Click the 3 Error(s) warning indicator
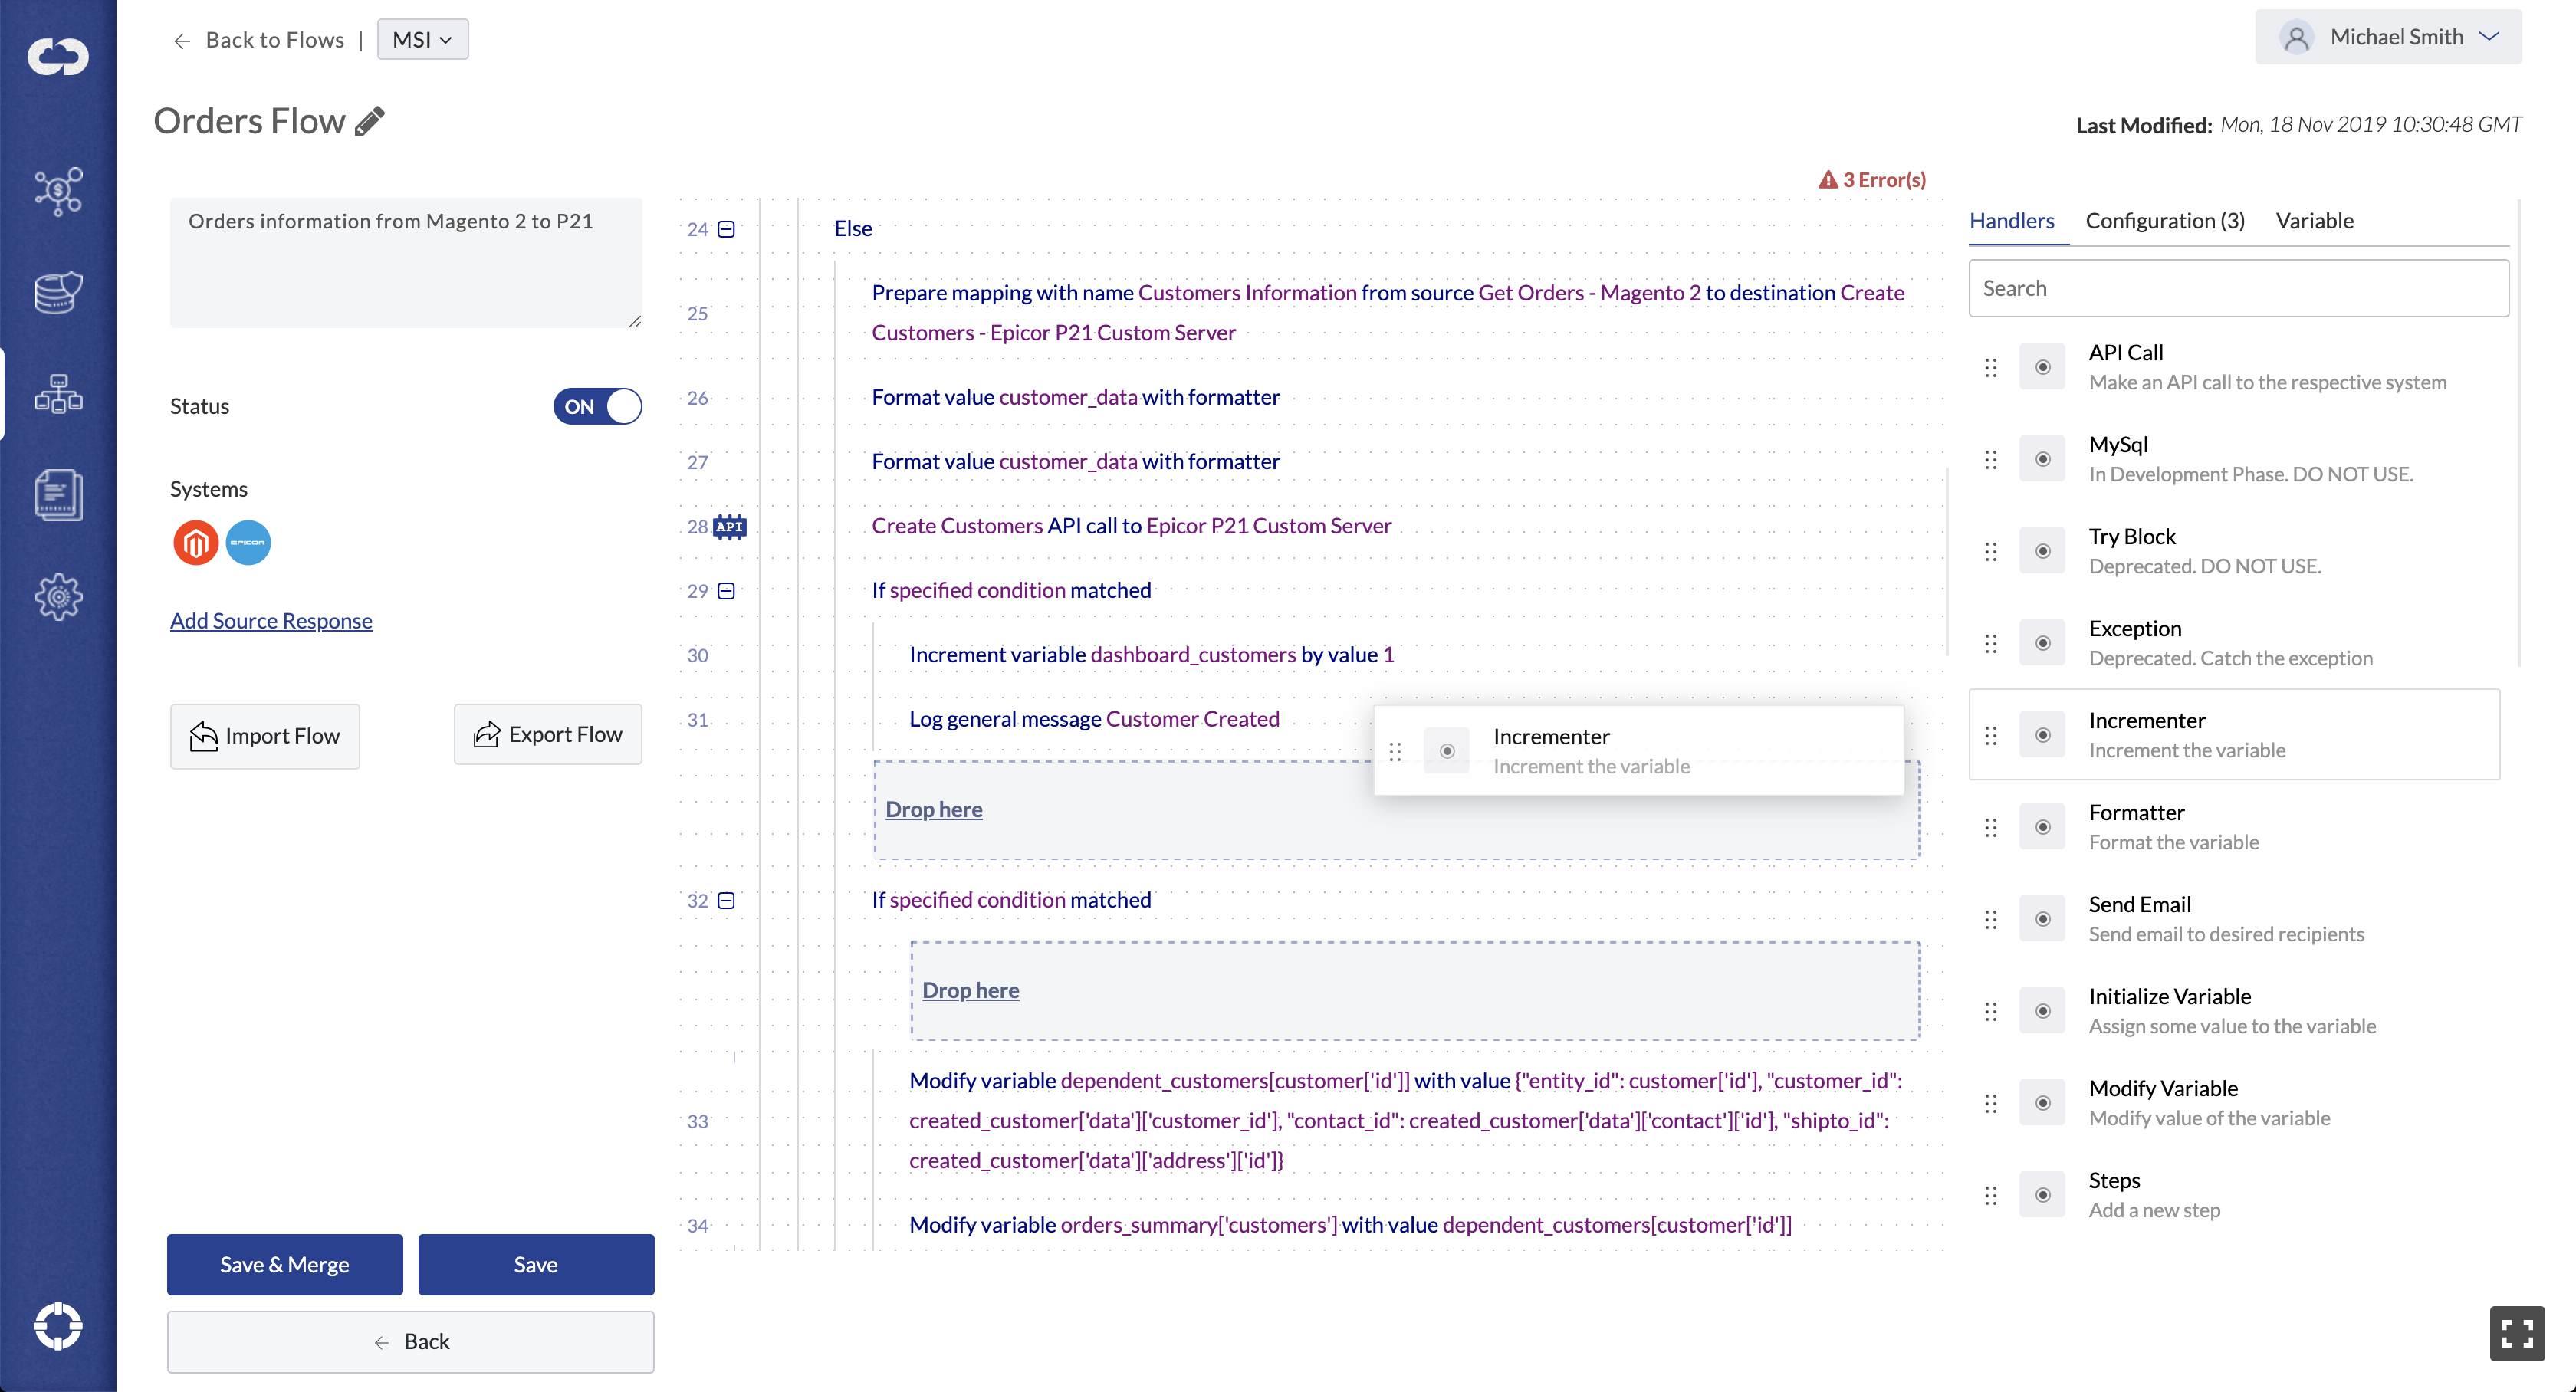Screen dimensions: 2576x1392 pos(1871,180)
